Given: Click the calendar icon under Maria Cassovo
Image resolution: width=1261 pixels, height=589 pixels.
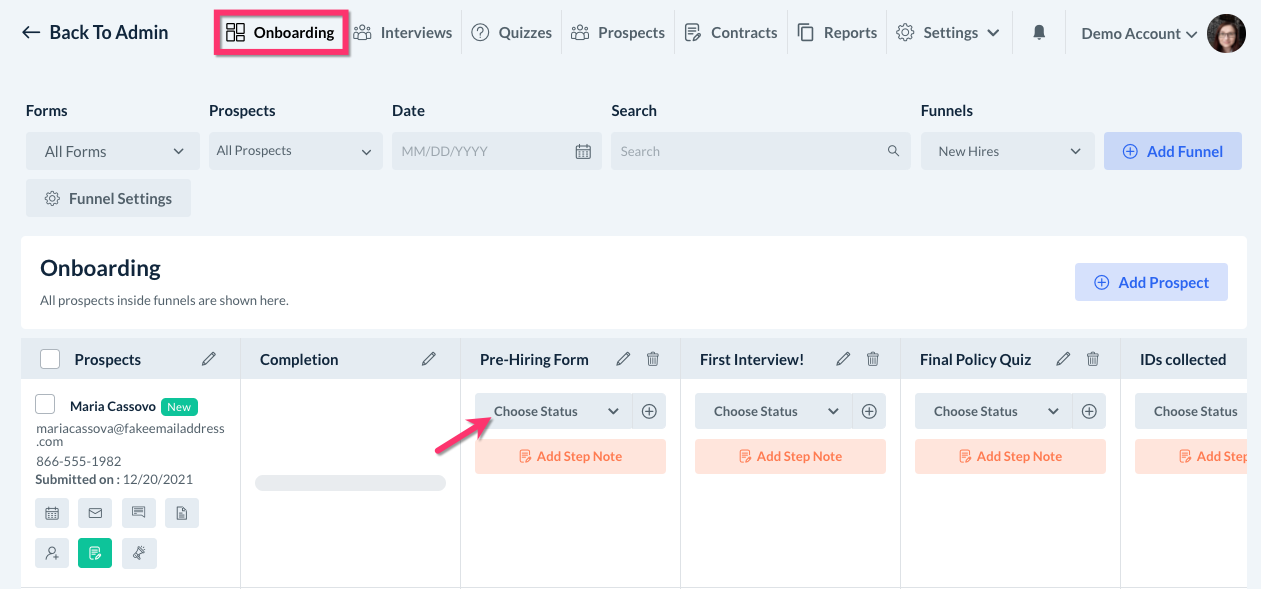Looking at the screenshot, I should 52,513.
